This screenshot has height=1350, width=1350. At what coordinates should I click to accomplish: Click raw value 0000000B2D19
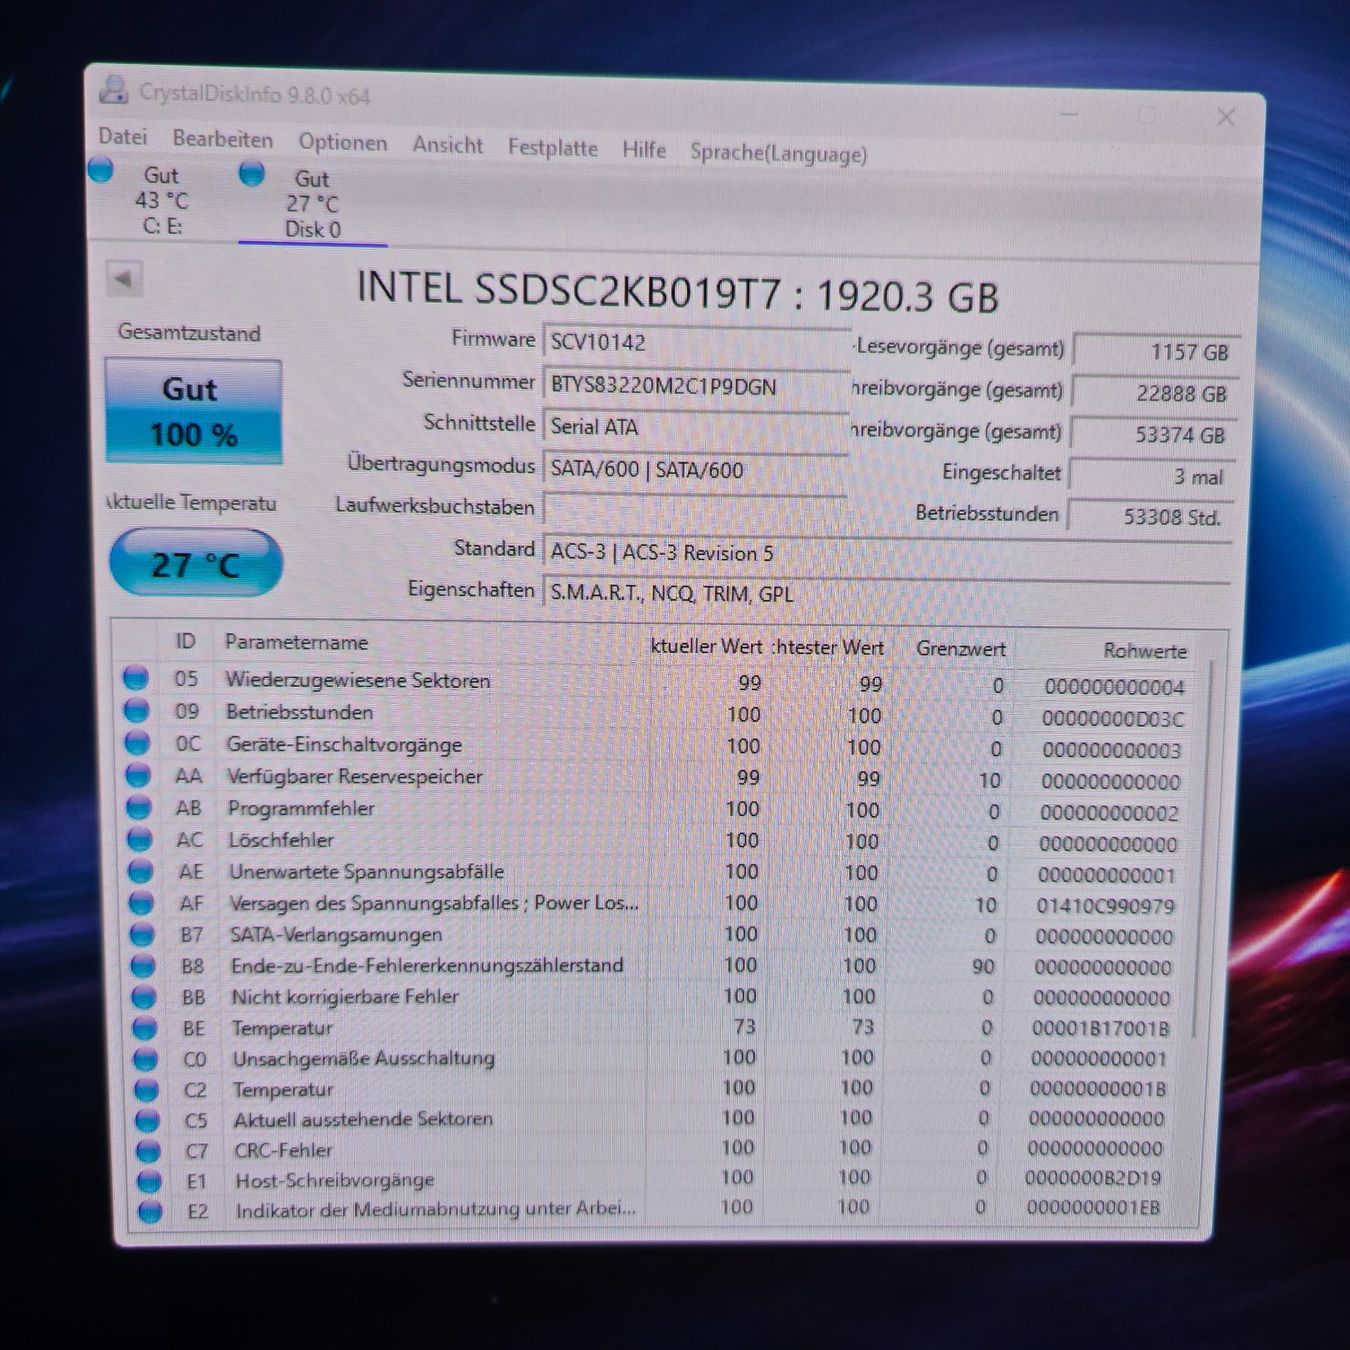(1093, 1178)
